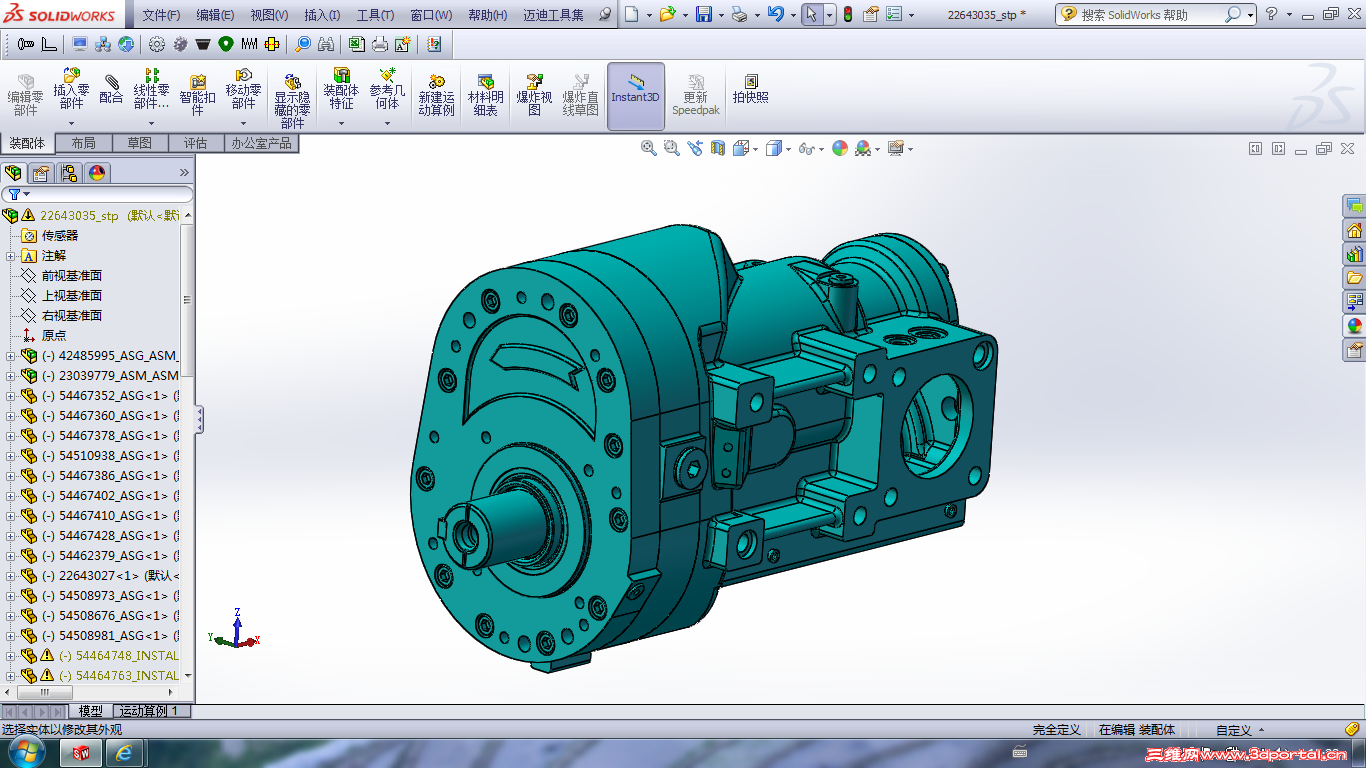Open the Assembly Features (装配体特征) dropdown arrow
This screenshot has height=768, width=1366.
342,124
